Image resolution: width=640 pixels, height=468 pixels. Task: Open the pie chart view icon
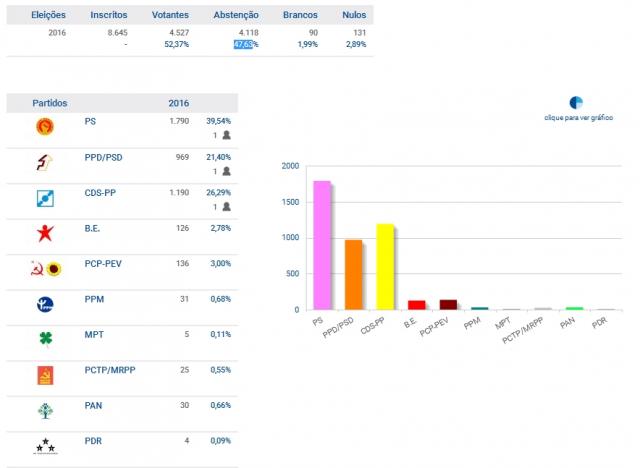(x=576, y=103)
